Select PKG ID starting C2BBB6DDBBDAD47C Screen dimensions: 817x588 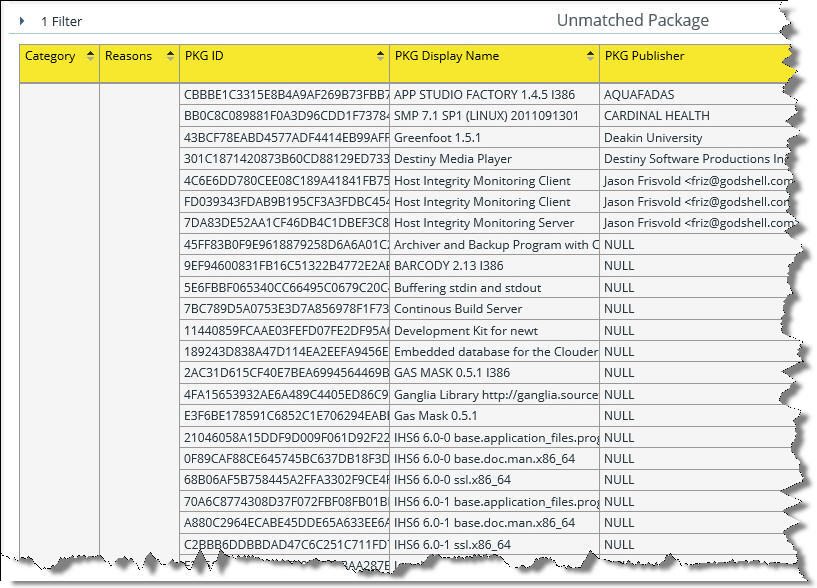tap(284, 544)
